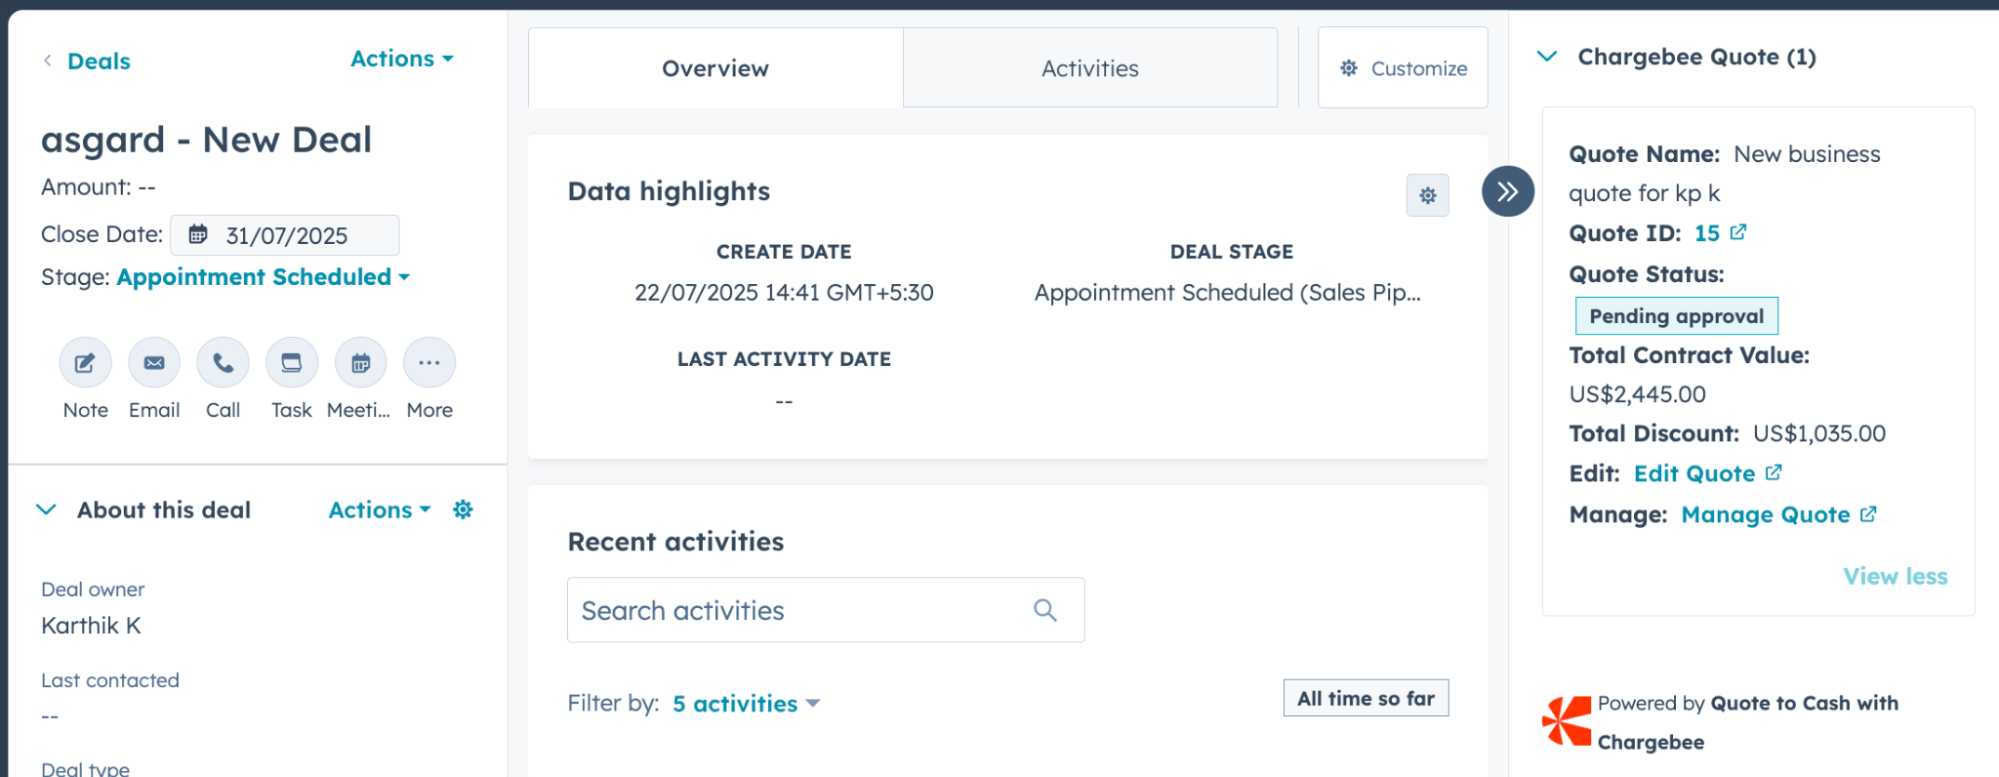
Task: Click the Task icon button
Action: pos(291,363)
